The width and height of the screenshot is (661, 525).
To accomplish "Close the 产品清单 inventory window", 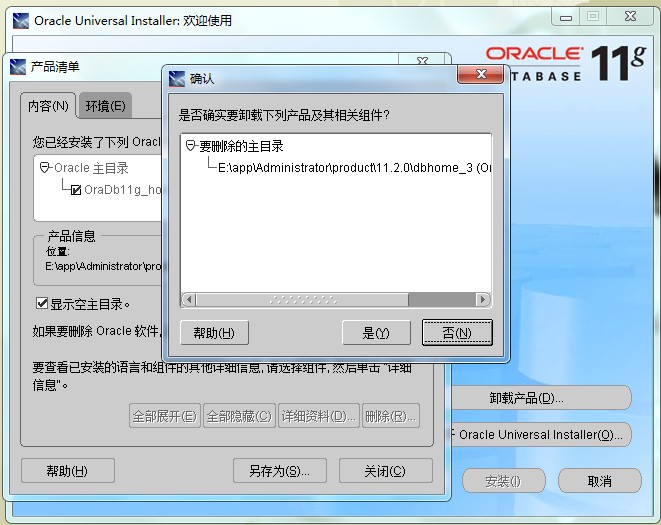I will coord(422,60).
